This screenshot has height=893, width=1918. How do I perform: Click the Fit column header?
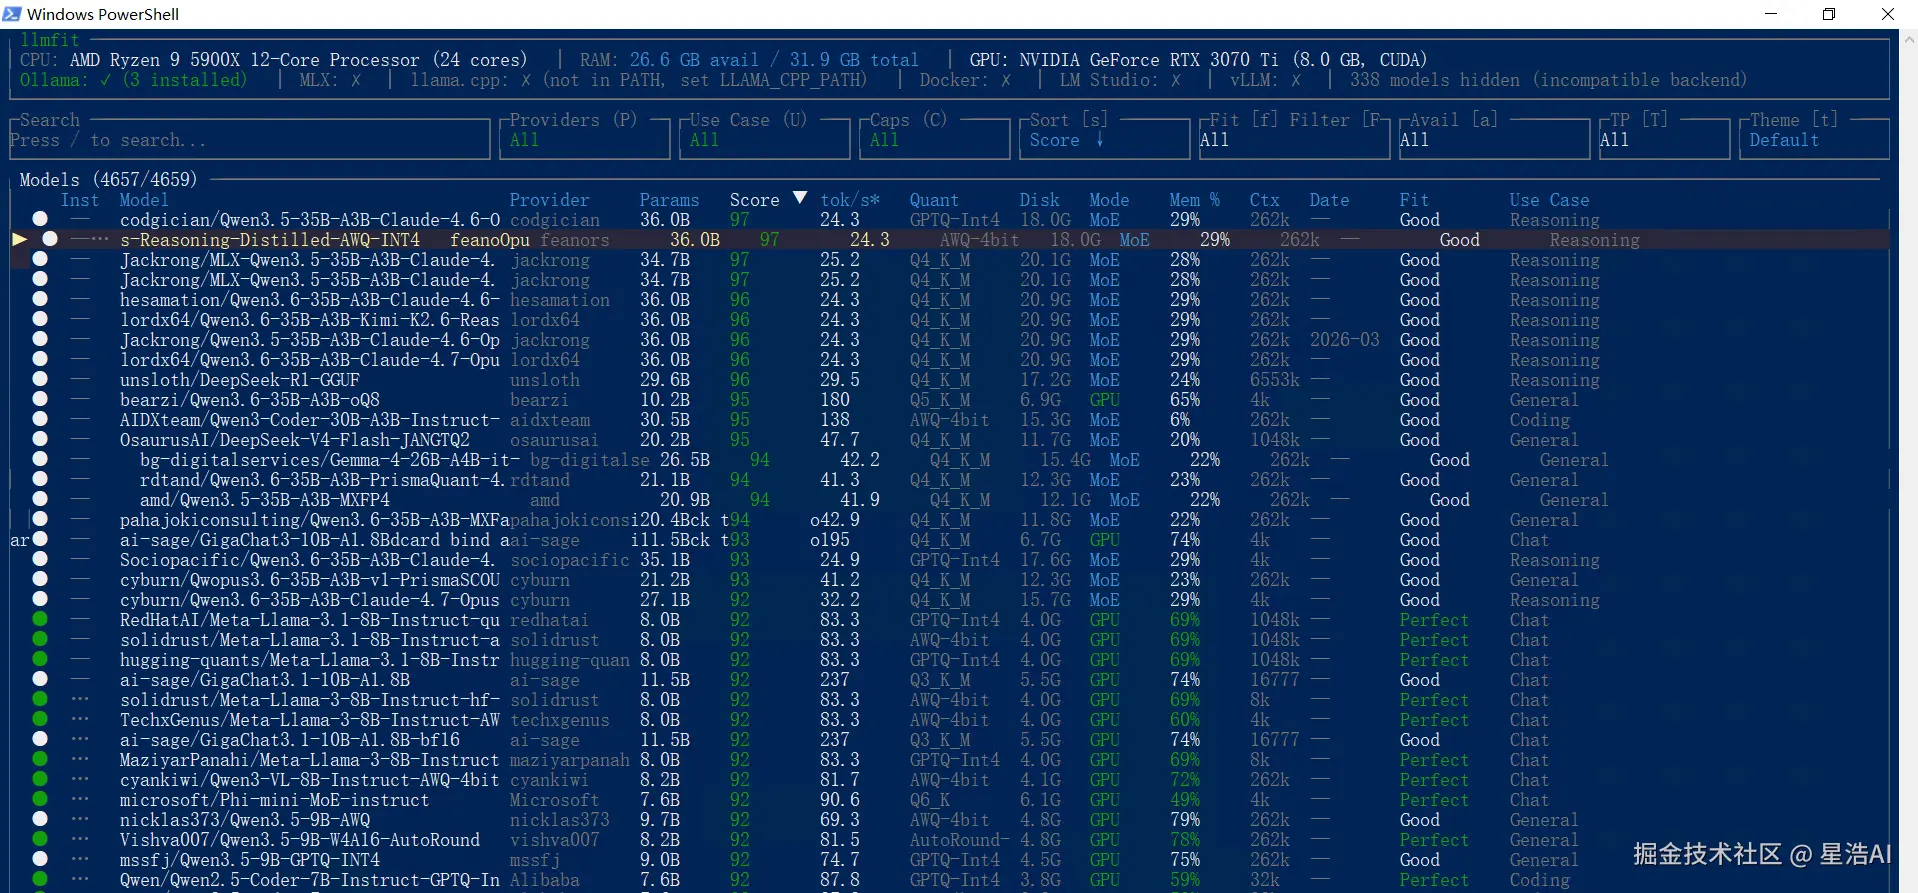coord(1415,200)
